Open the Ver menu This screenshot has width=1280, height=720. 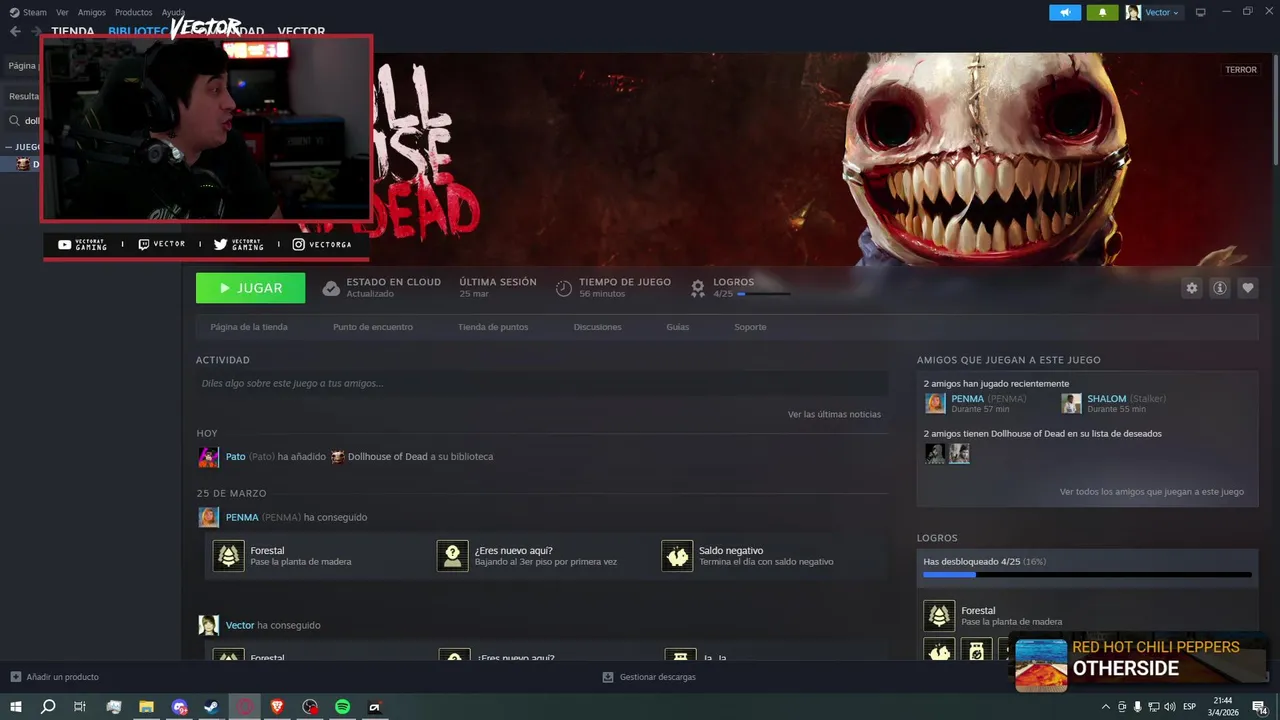[x=62, y=12]
